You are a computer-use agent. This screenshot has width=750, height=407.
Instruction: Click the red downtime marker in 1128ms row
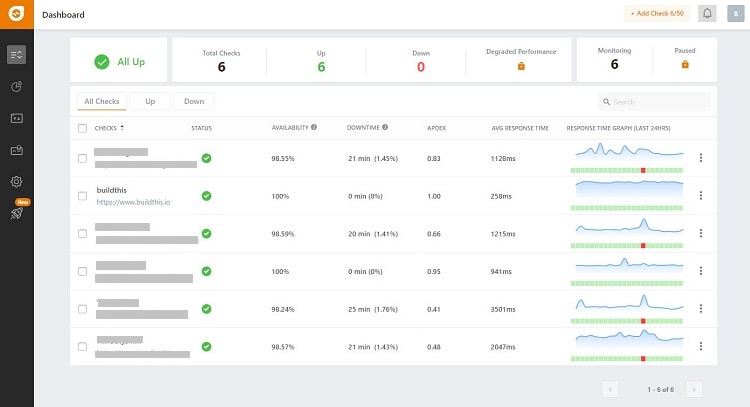(x=643, y=170)
